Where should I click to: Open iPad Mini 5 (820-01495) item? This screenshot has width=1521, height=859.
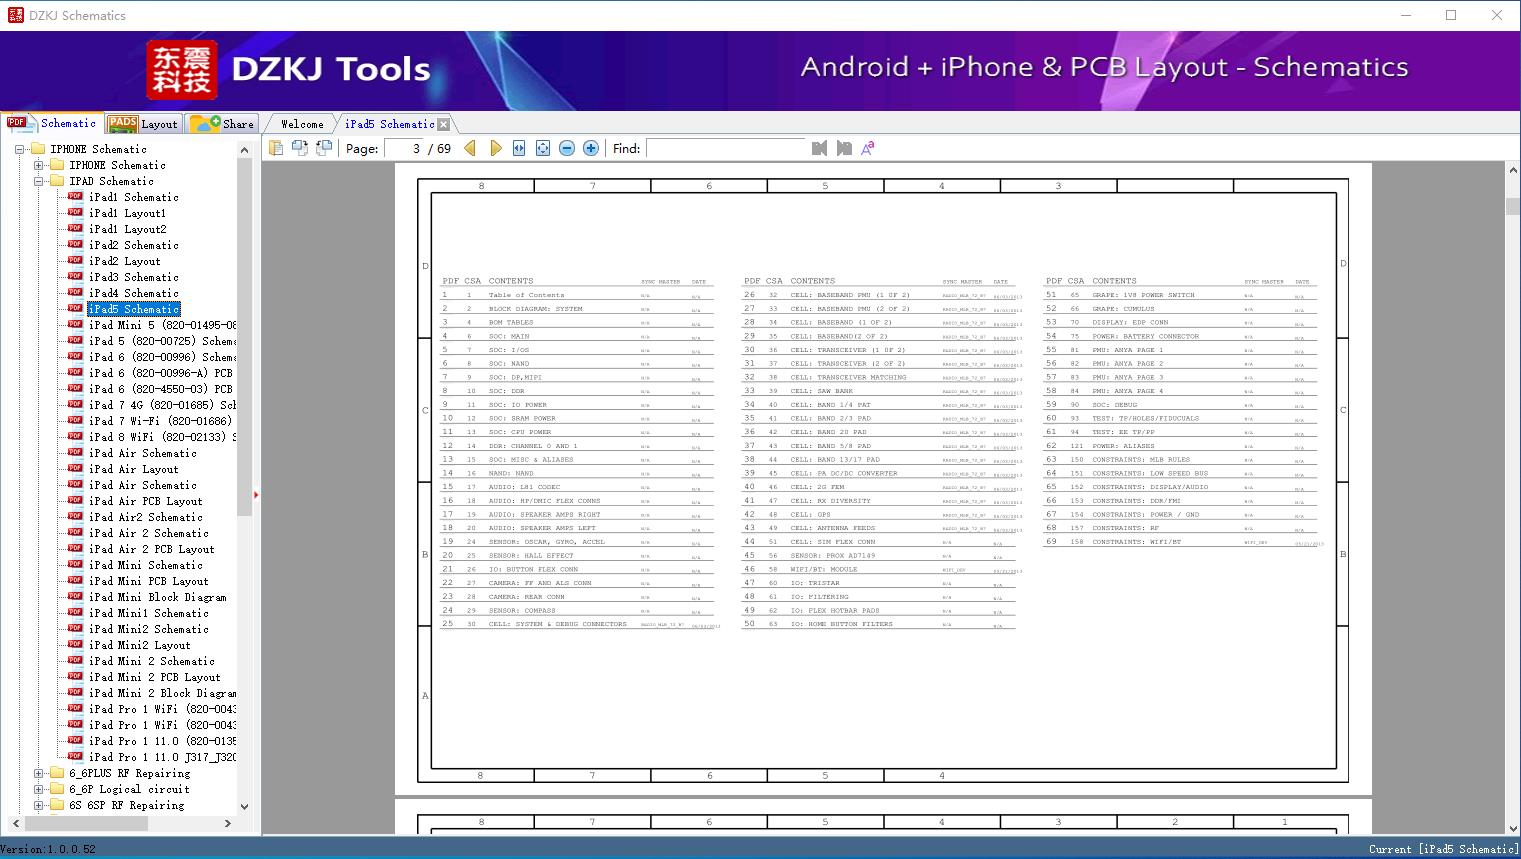[162, 325]
